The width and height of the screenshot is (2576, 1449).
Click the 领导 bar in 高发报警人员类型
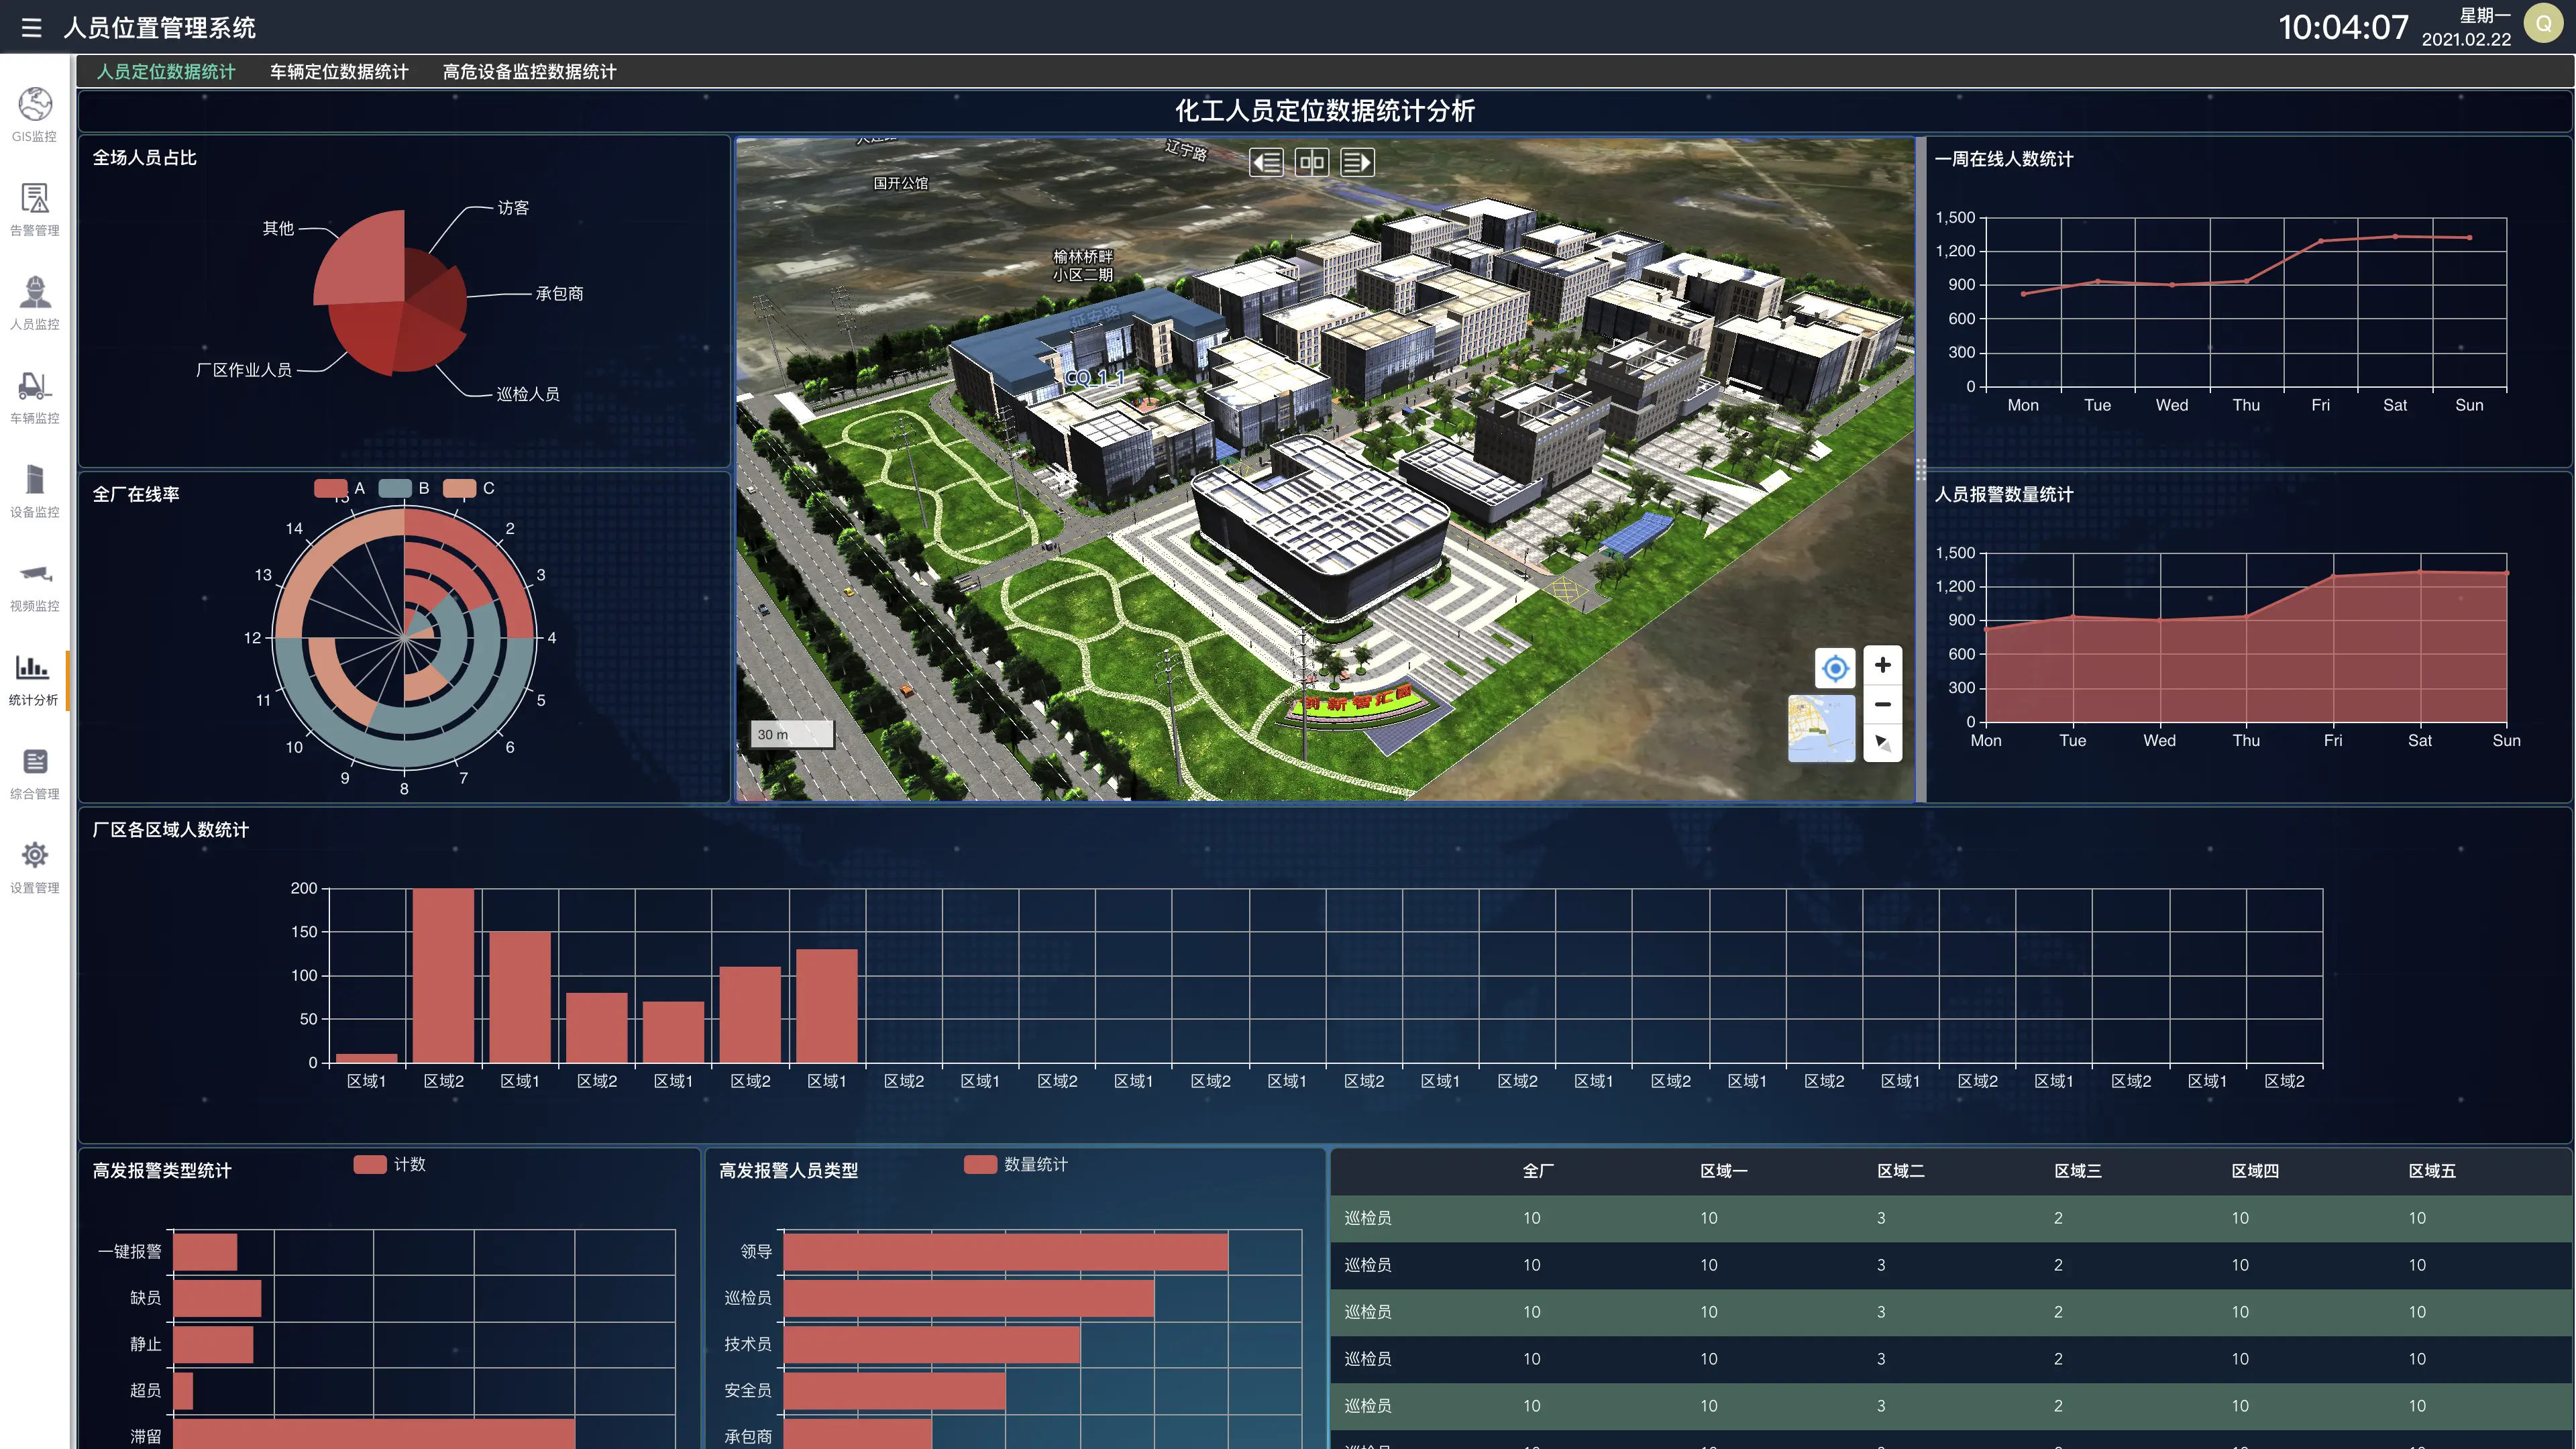[x=1005, y=1252]
